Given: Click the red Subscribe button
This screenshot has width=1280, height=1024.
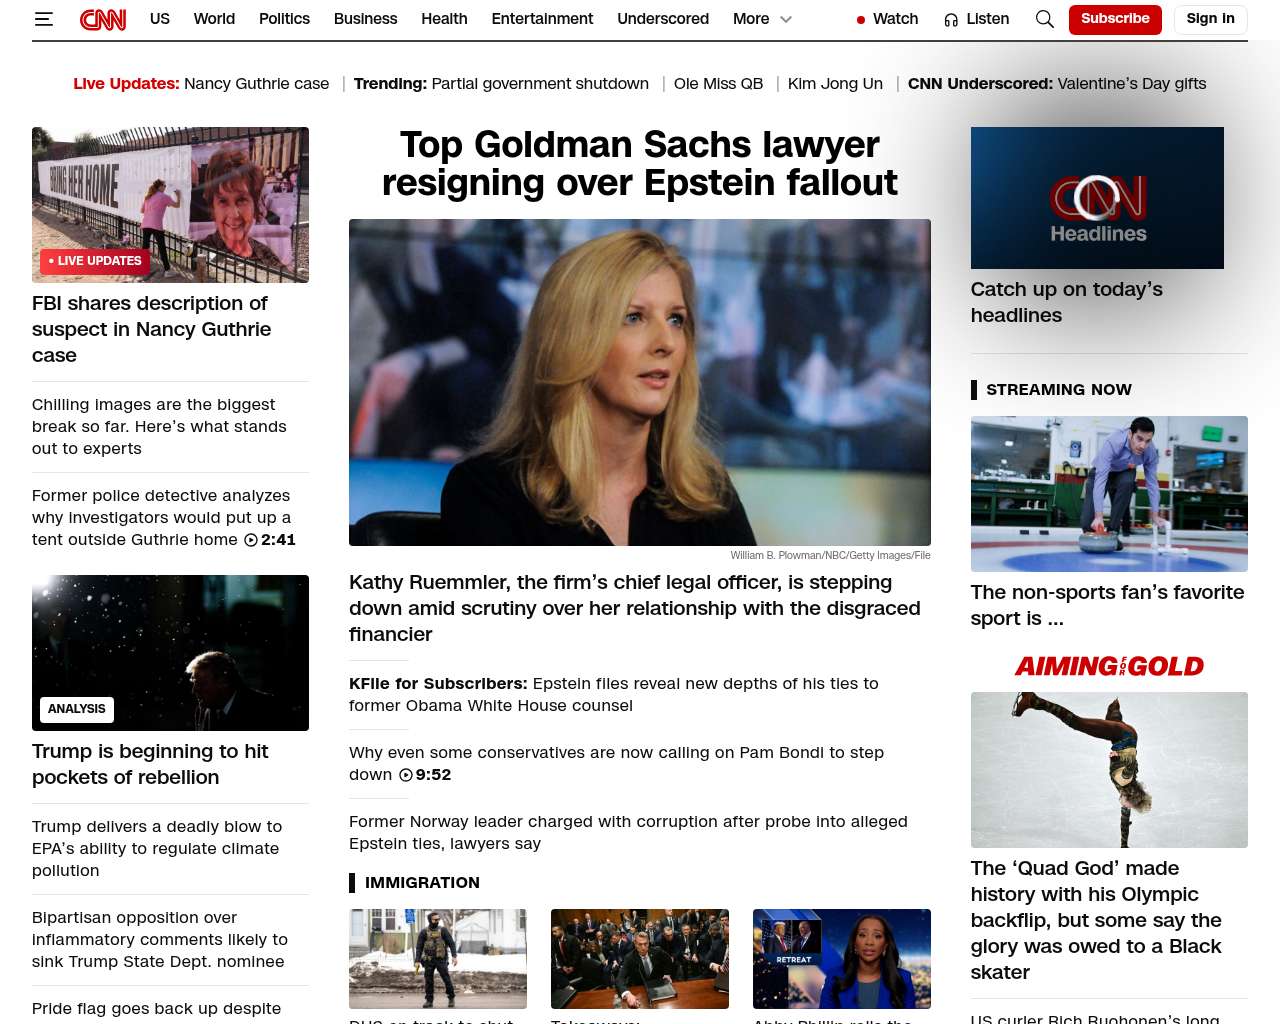Looking at the screenshot, I should 1114,19.
